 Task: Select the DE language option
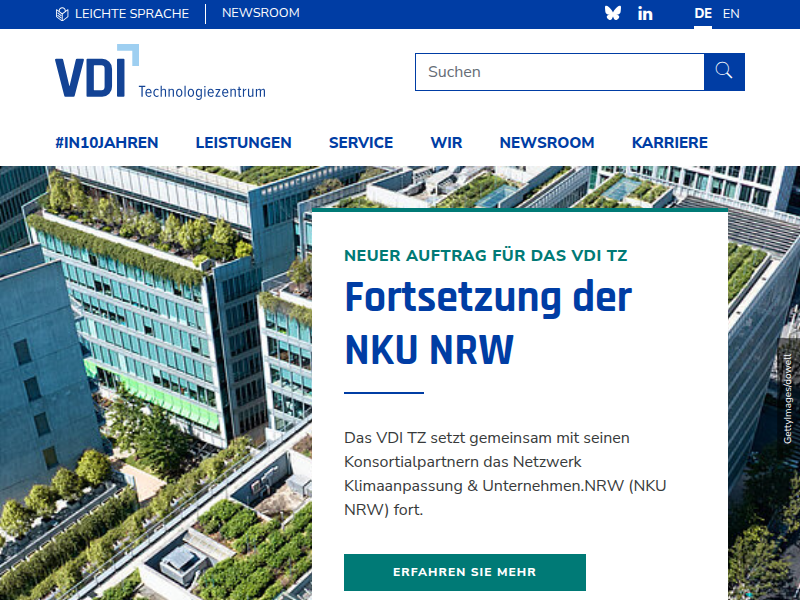703,14
